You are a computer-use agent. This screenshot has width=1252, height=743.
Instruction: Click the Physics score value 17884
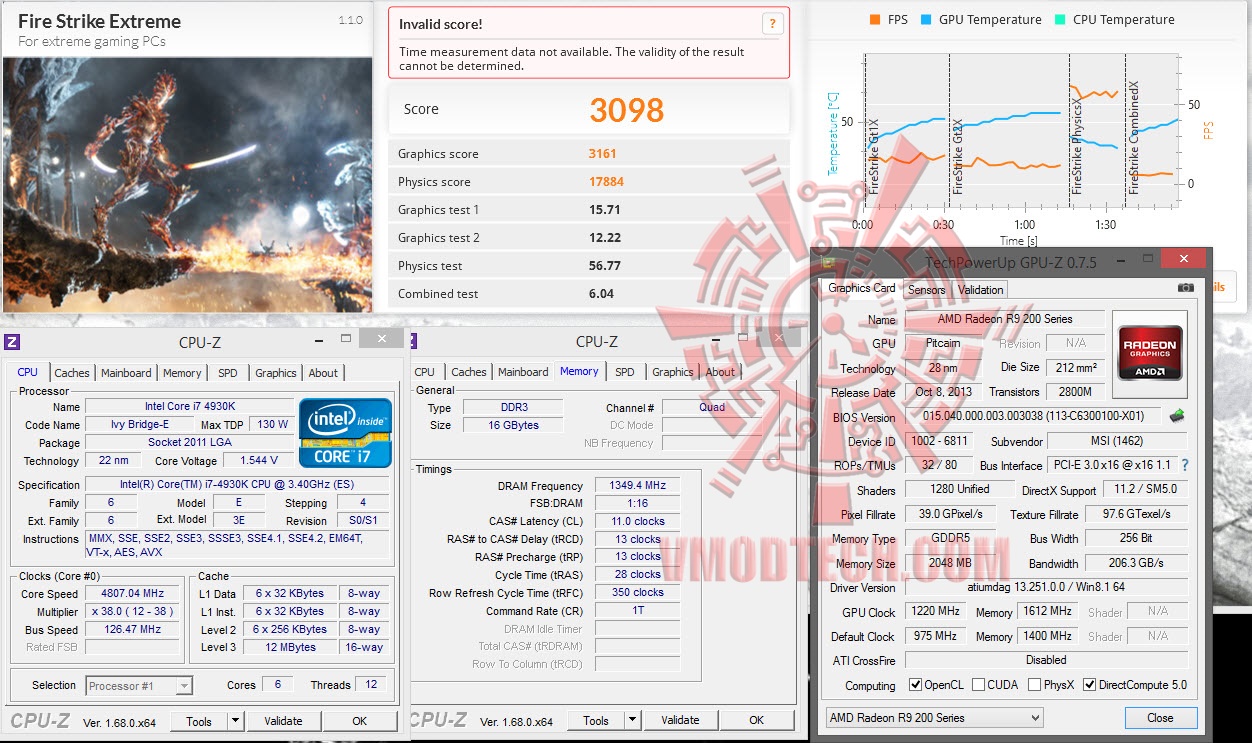point(606,182)
